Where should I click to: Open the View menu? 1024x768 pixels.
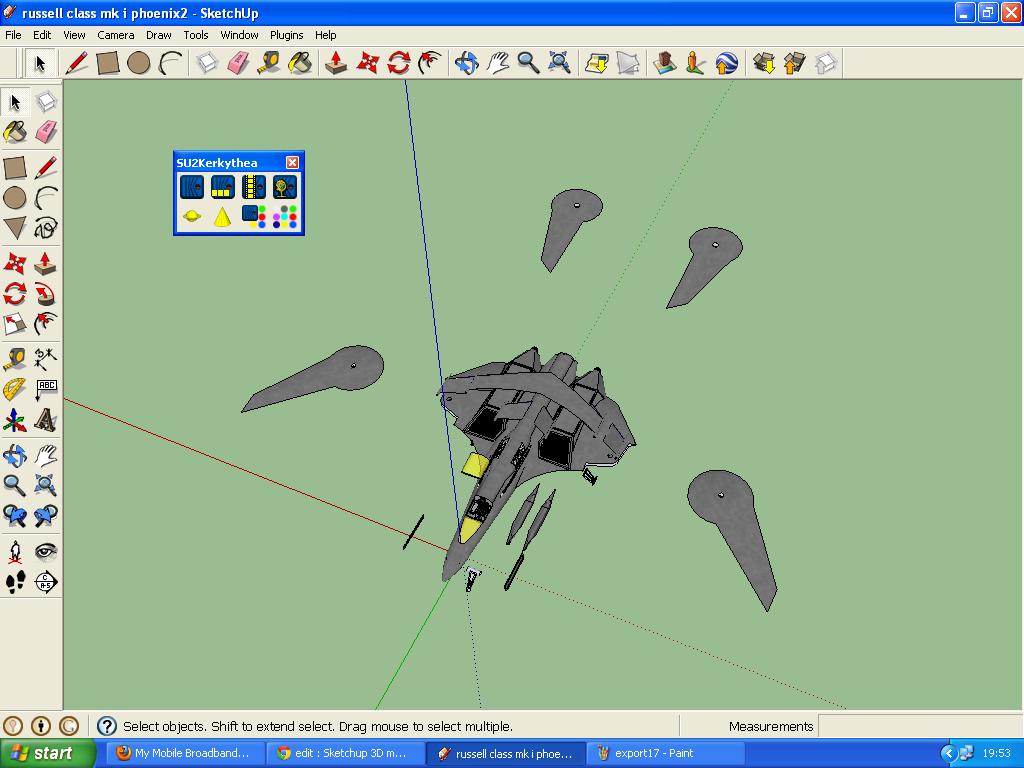coord(74,35)
